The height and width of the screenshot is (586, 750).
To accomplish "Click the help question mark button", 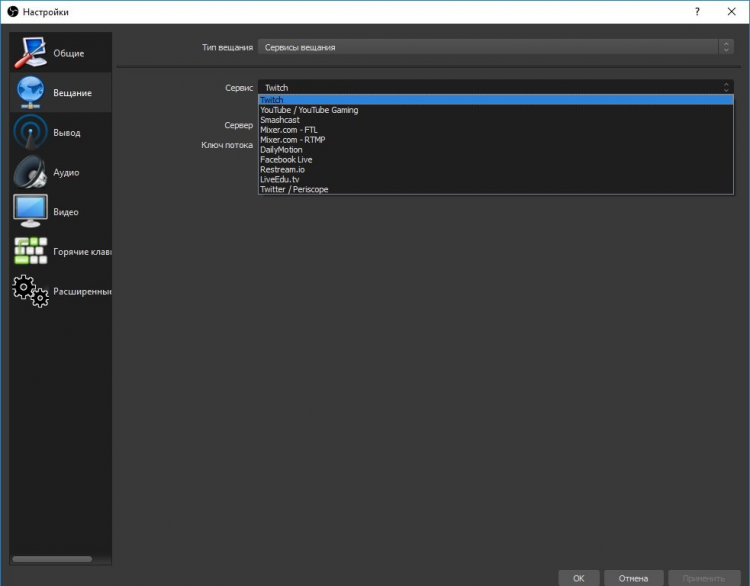I will 697,11.
